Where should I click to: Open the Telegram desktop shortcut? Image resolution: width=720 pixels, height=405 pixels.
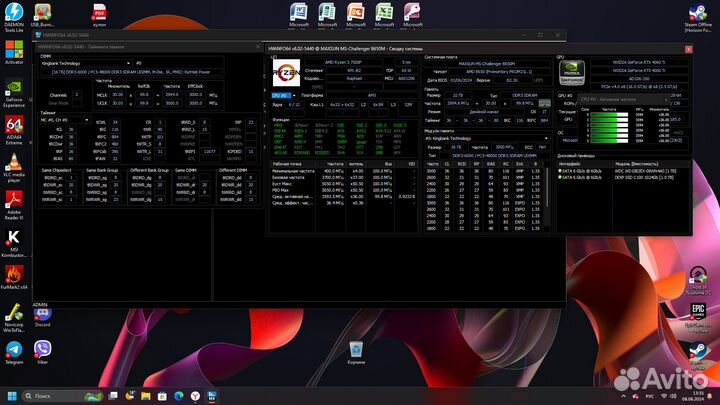pos(14,351)
